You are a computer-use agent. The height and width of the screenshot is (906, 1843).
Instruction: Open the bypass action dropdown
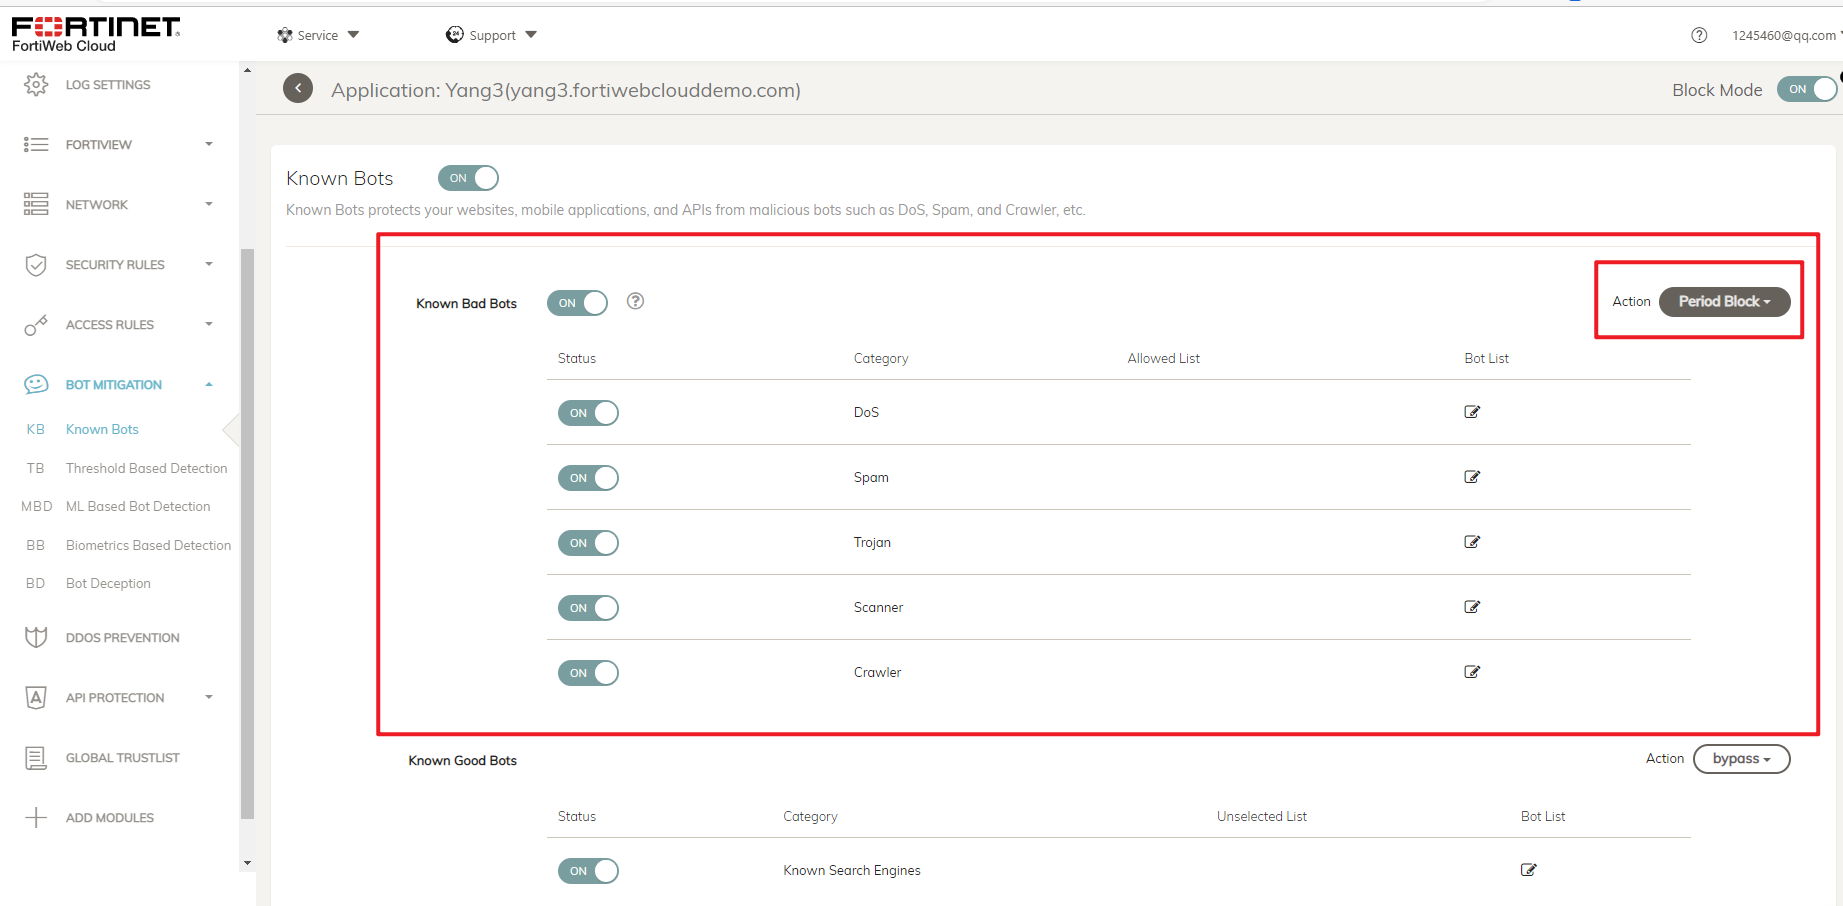point(1741,759)
